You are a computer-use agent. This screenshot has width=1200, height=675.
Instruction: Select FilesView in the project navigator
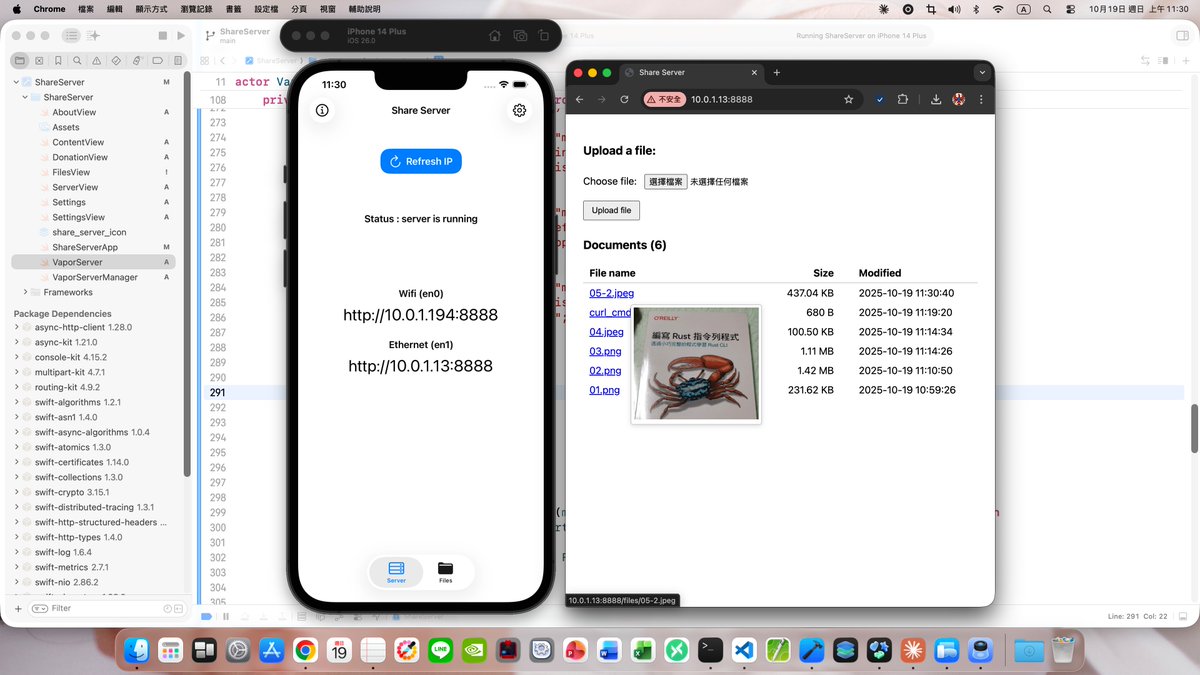[71, 172]
